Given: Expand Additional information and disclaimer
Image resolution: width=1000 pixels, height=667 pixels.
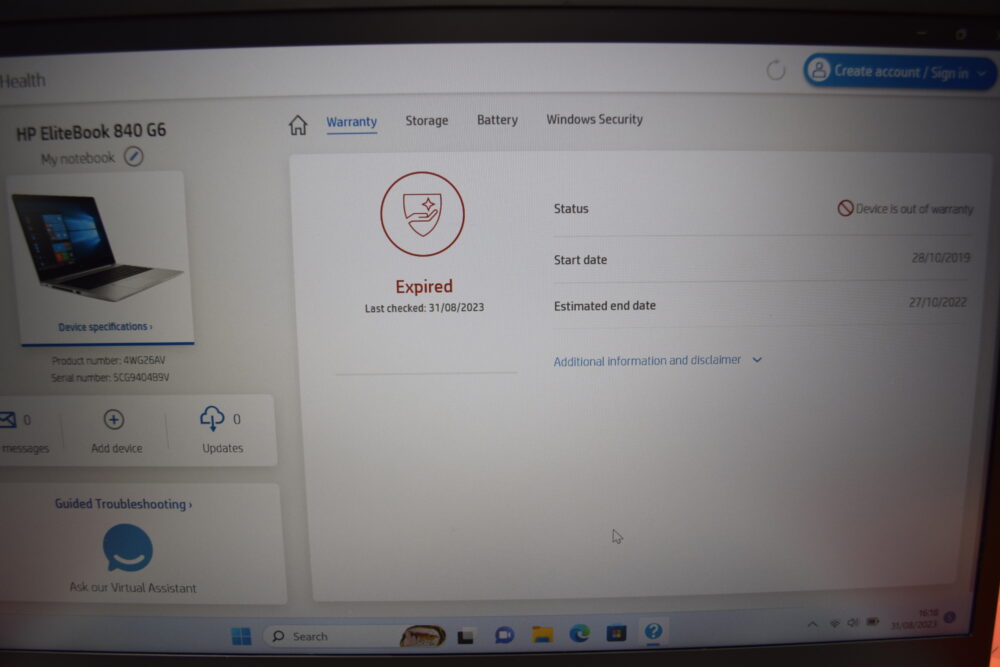Looking at the screenshot, I should (x=658, y=361).
